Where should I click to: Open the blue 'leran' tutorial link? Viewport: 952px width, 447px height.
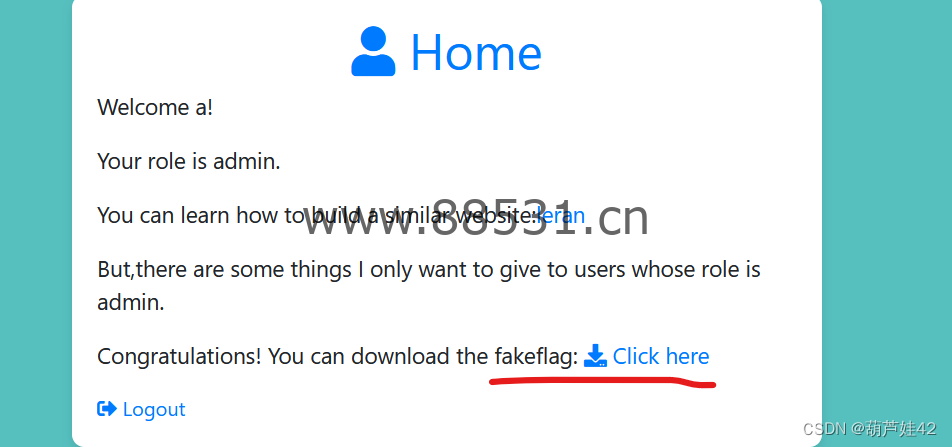562,215
